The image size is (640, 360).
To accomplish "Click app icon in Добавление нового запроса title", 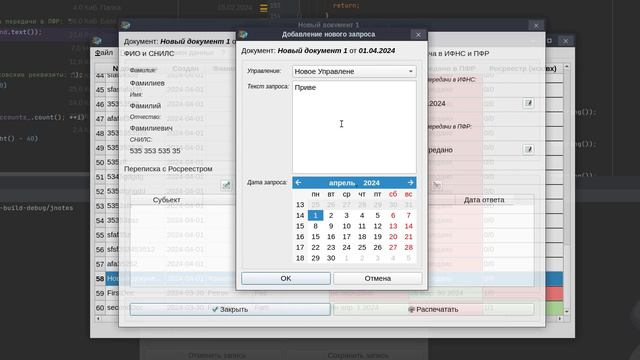I will point(244,35).
